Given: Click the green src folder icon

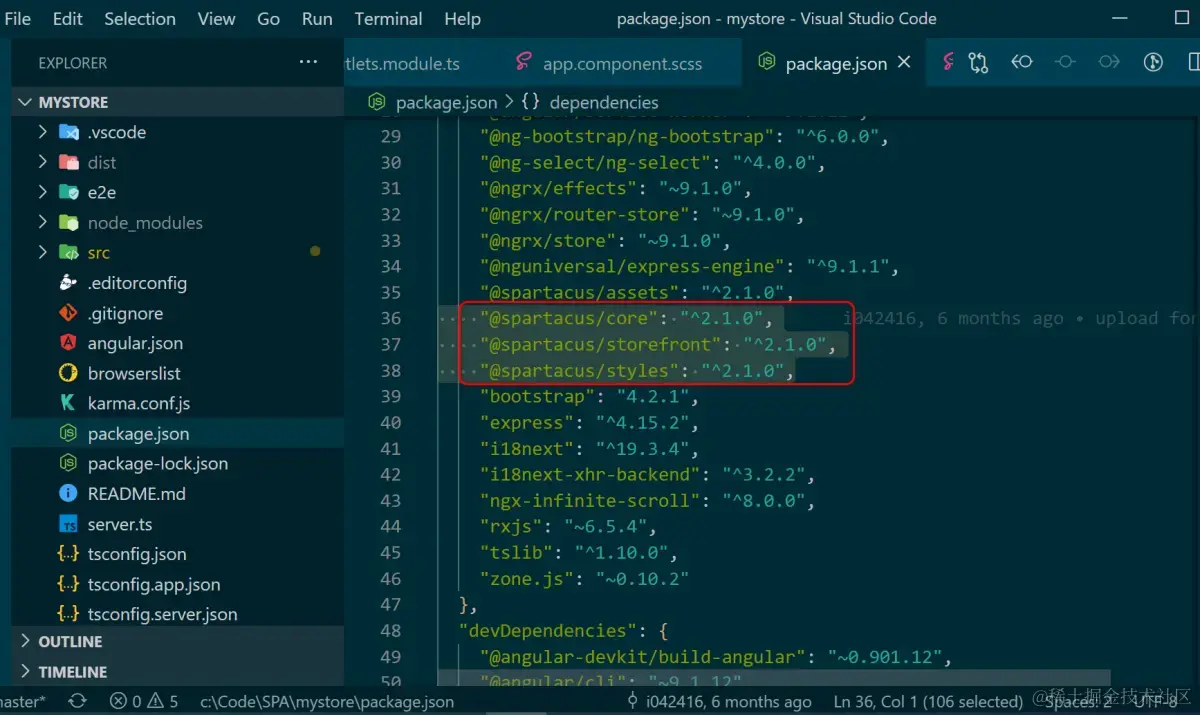Looking at the screenshot, I should coord(69,252).
